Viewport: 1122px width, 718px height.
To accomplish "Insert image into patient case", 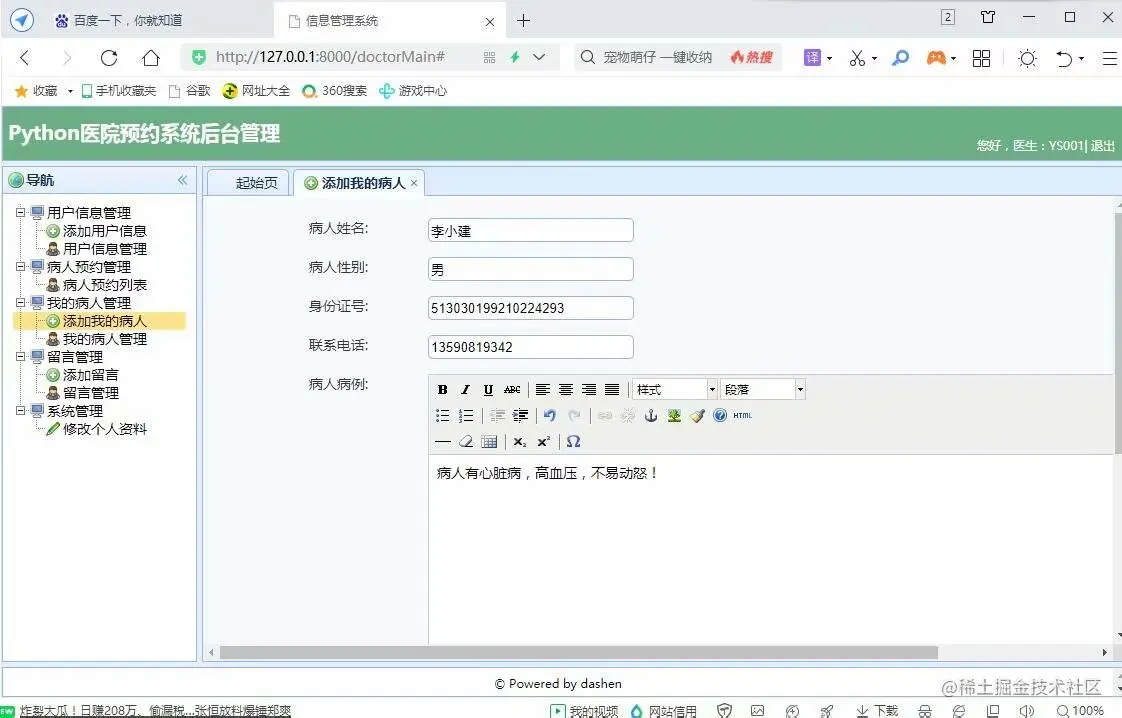I will click(673, 415).
